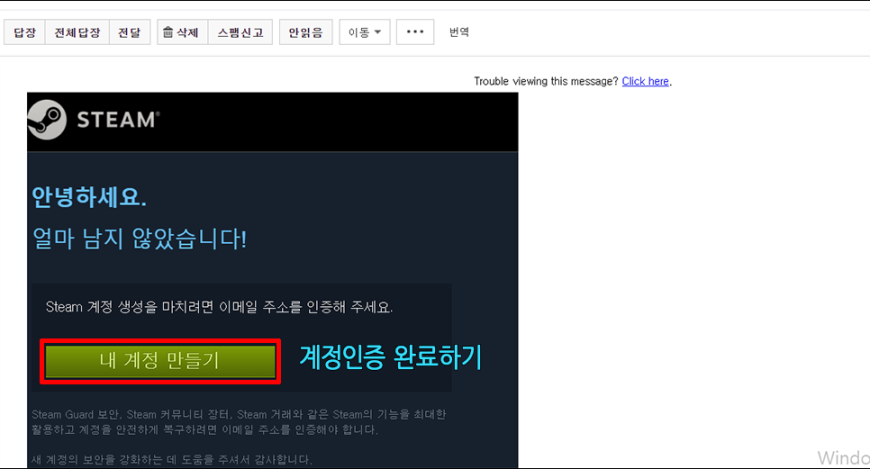Select the heading 얼마 남지 않았습니다!
The width and height of the screenshot is (870, 469).
139,239
